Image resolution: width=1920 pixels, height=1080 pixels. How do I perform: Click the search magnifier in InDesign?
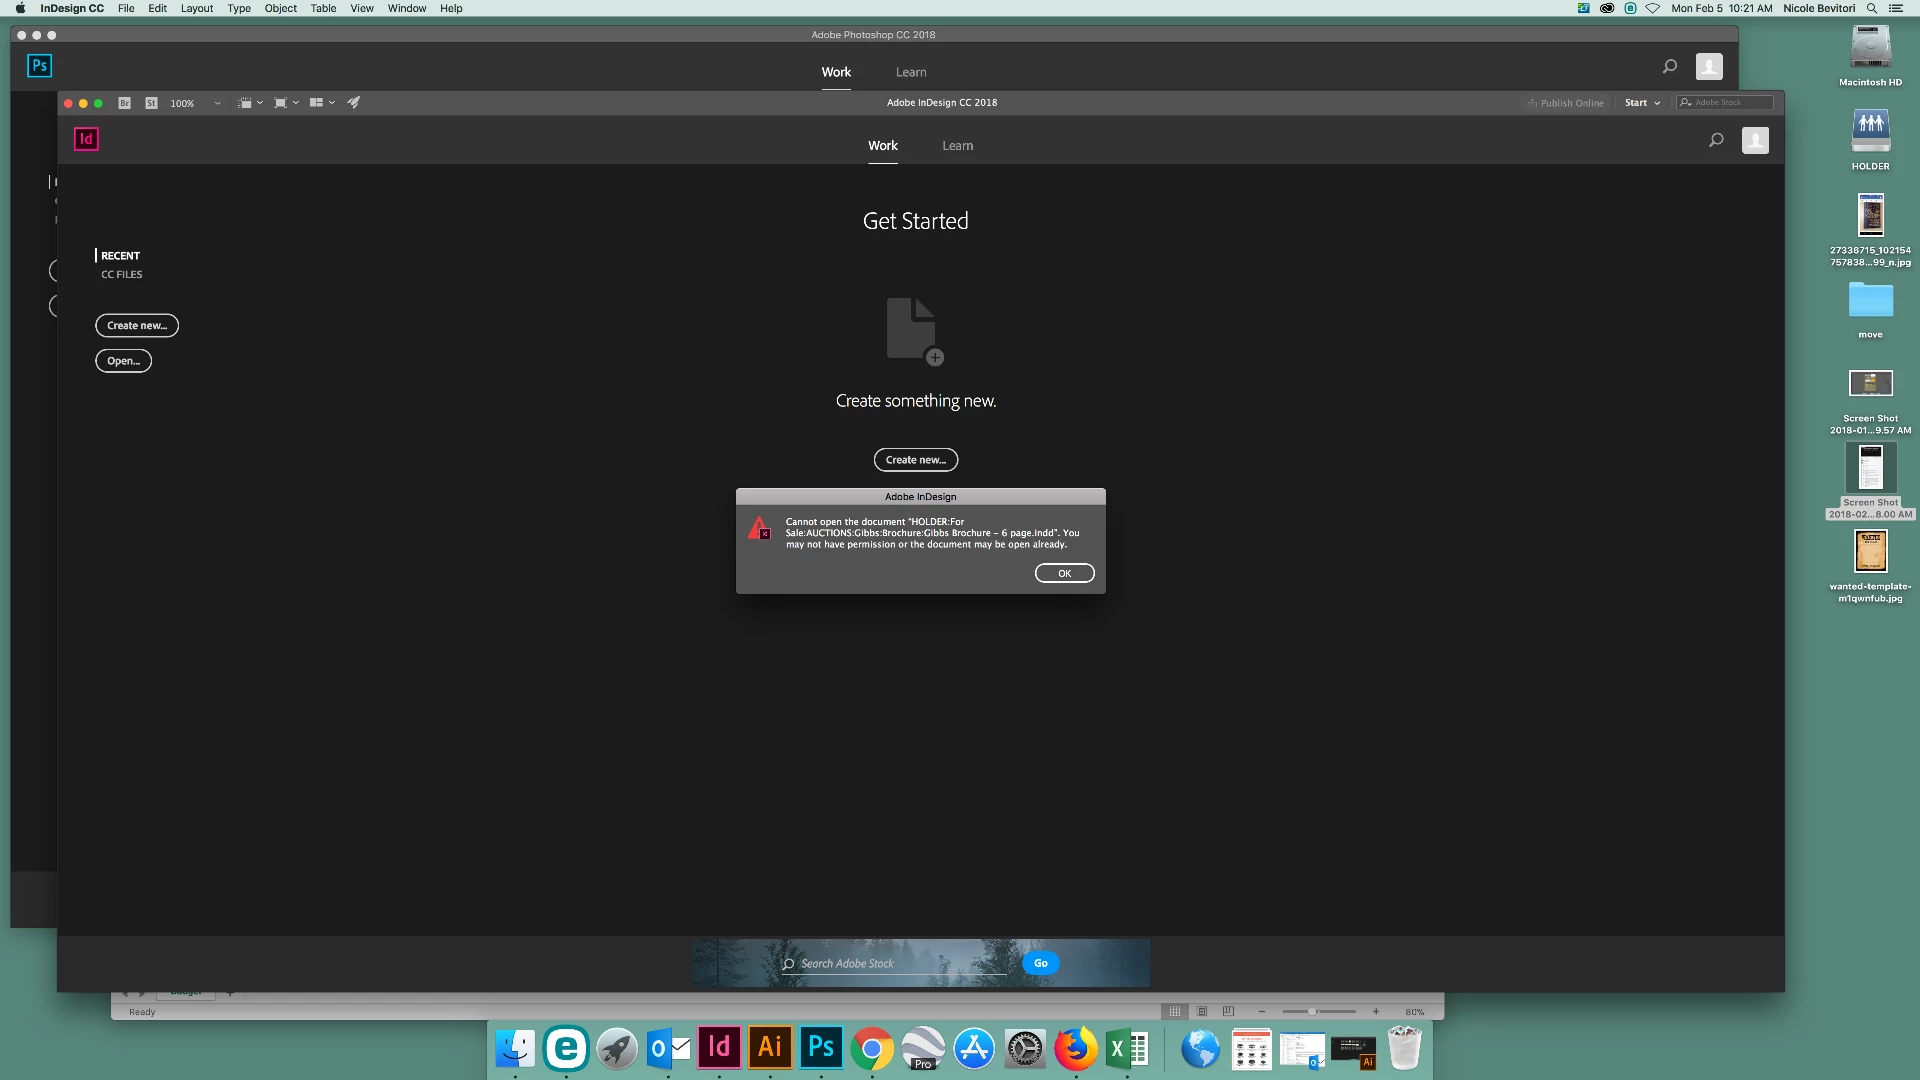(x=1716, y=140)
